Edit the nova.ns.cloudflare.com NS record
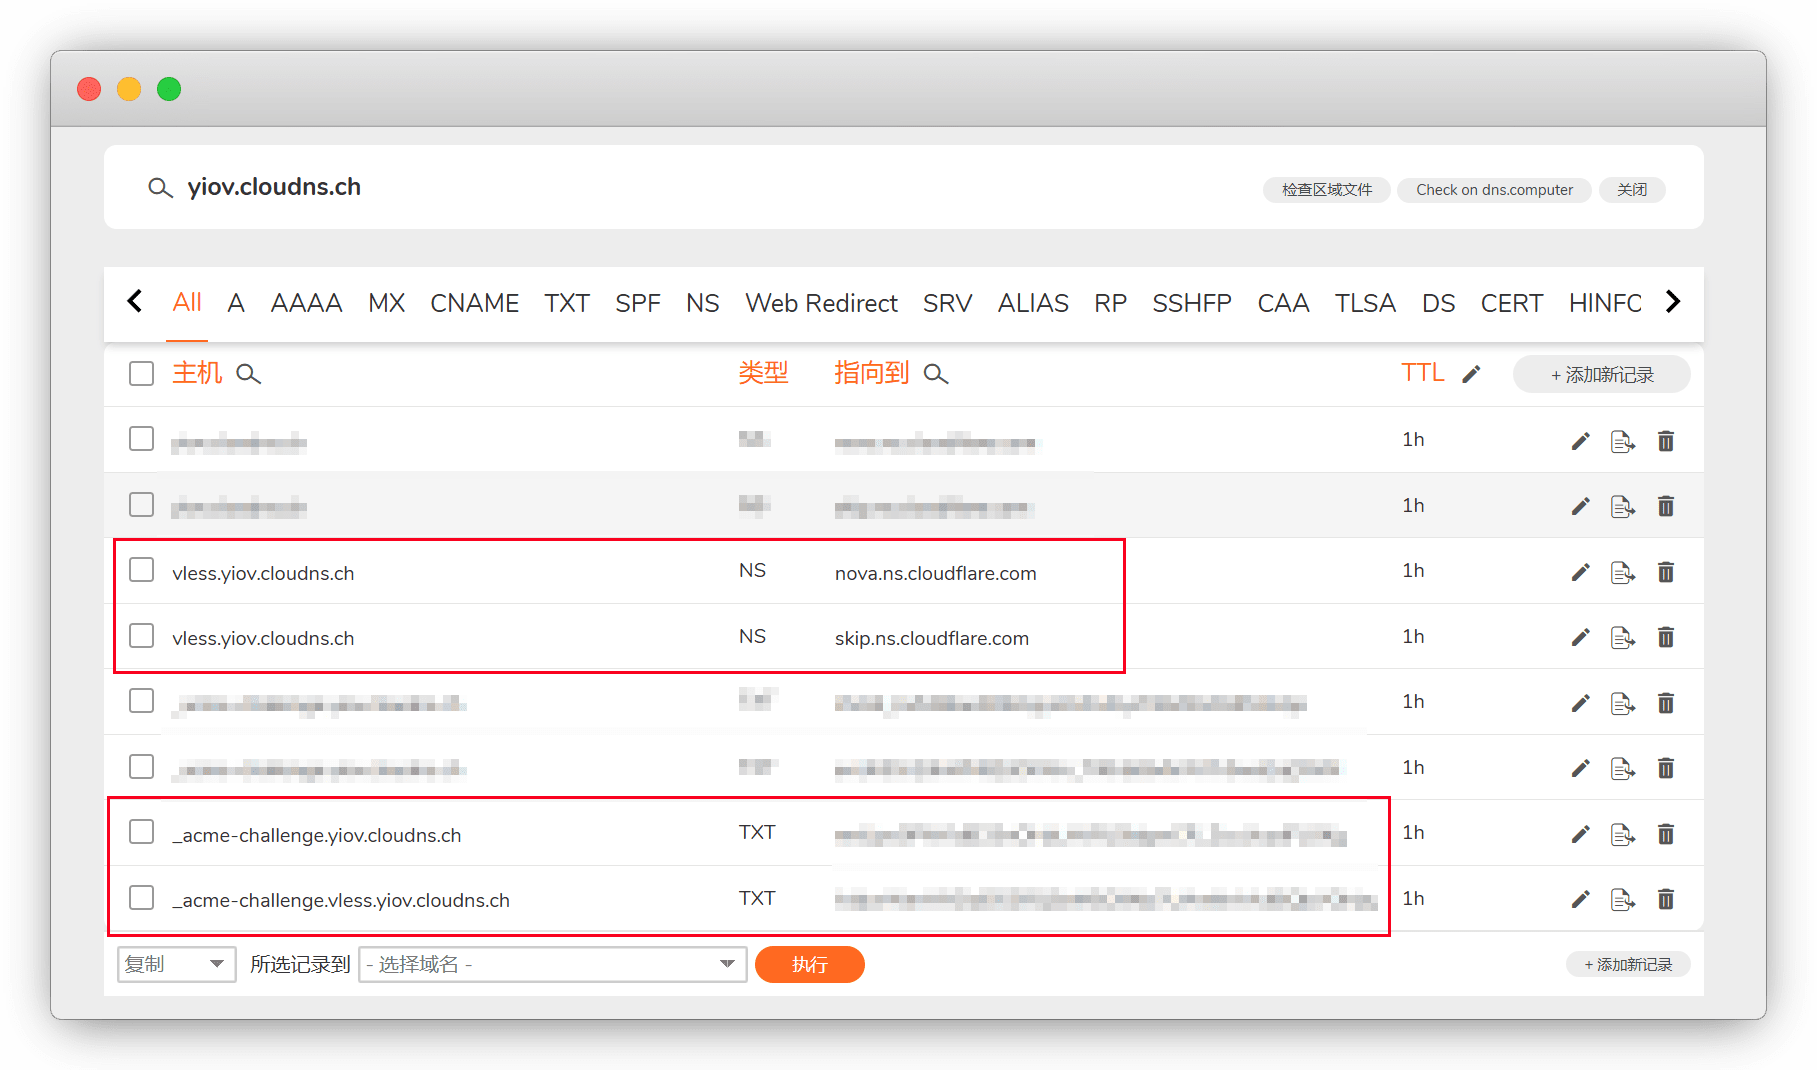 [1580, 572]
